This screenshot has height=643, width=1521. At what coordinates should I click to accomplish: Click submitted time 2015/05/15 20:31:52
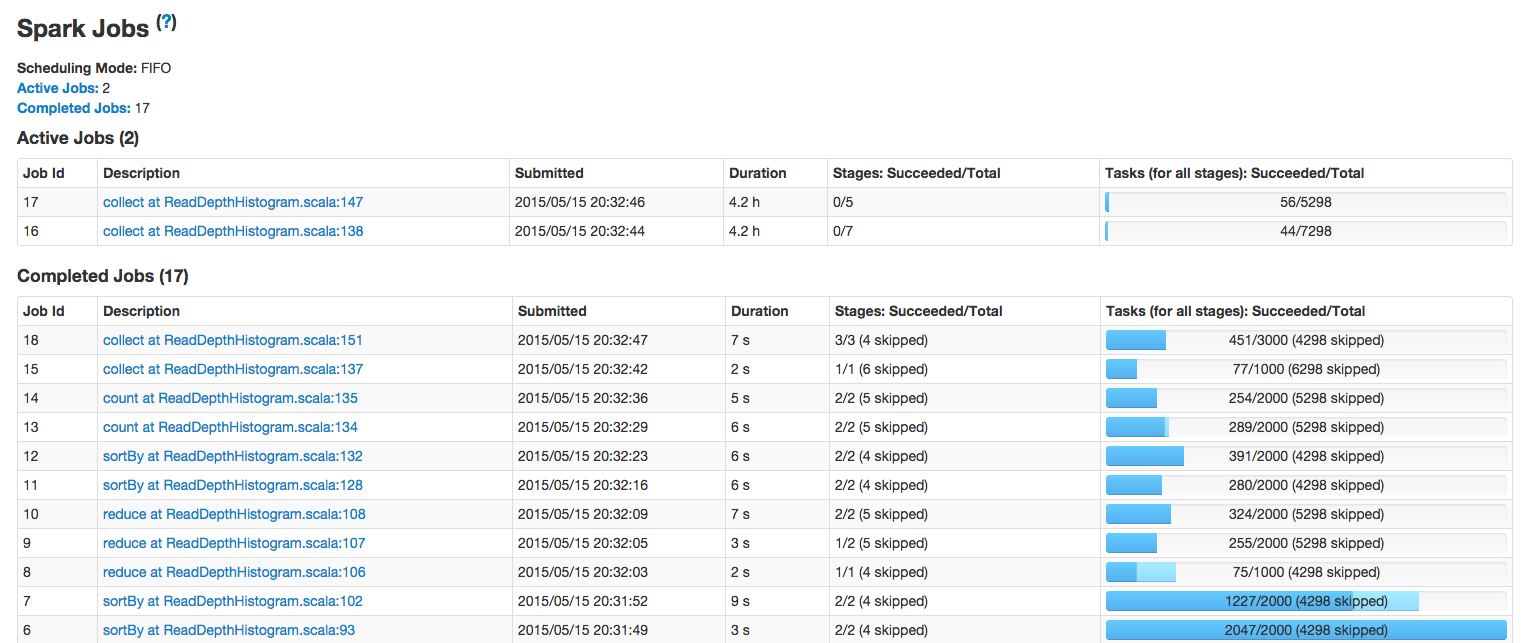click(x=583, y=601)
